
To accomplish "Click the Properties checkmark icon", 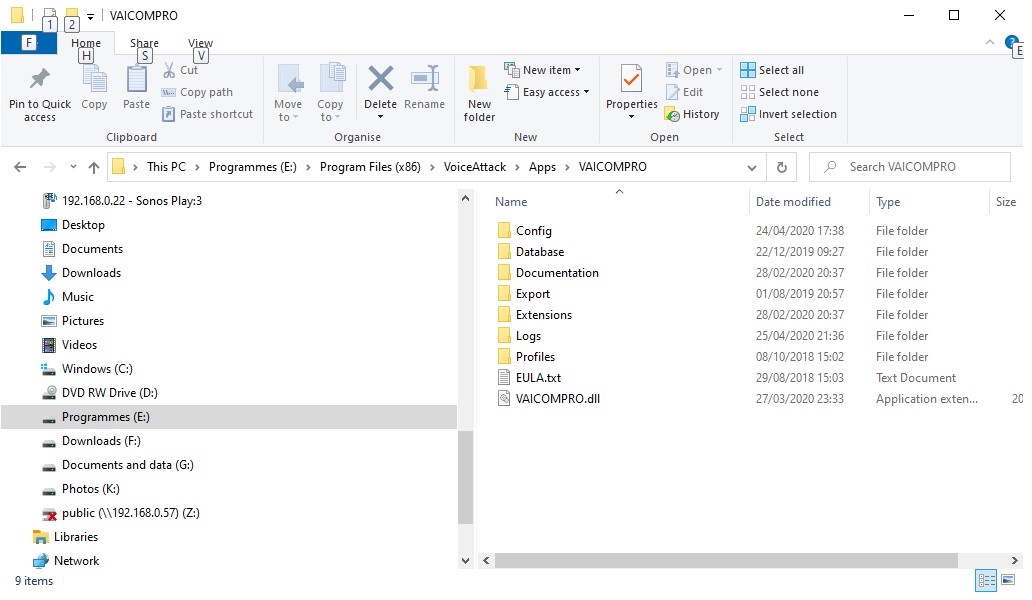I will tap(631, 79).
